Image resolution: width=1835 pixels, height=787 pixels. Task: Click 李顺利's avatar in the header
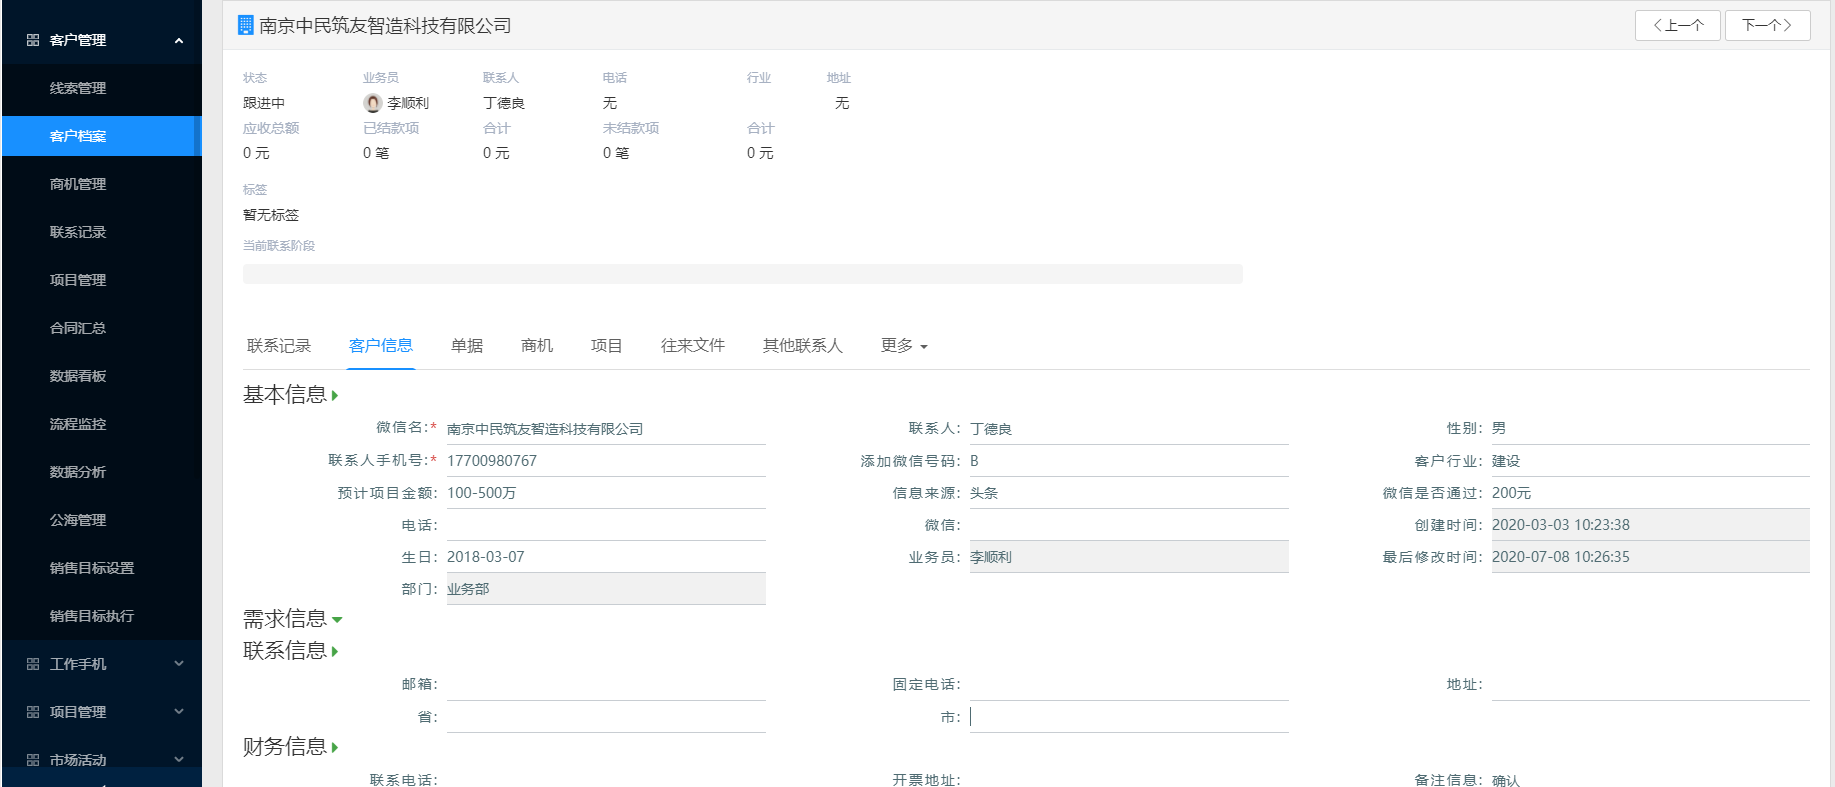[373, 103]
